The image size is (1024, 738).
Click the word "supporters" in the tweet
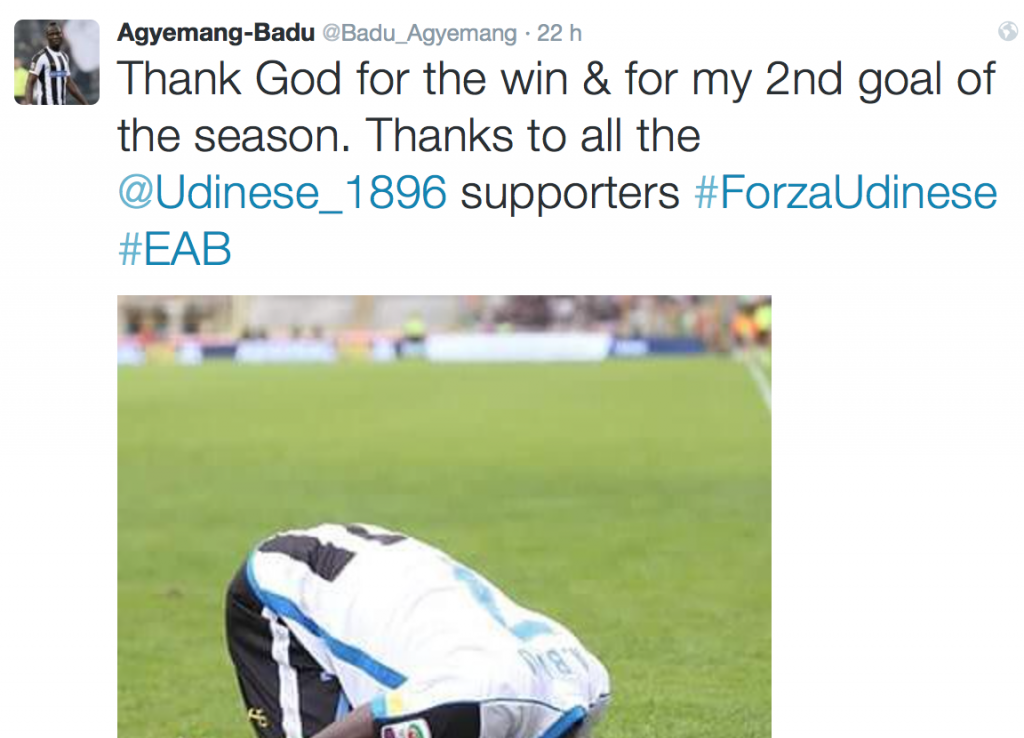click(x=570, y=193)
